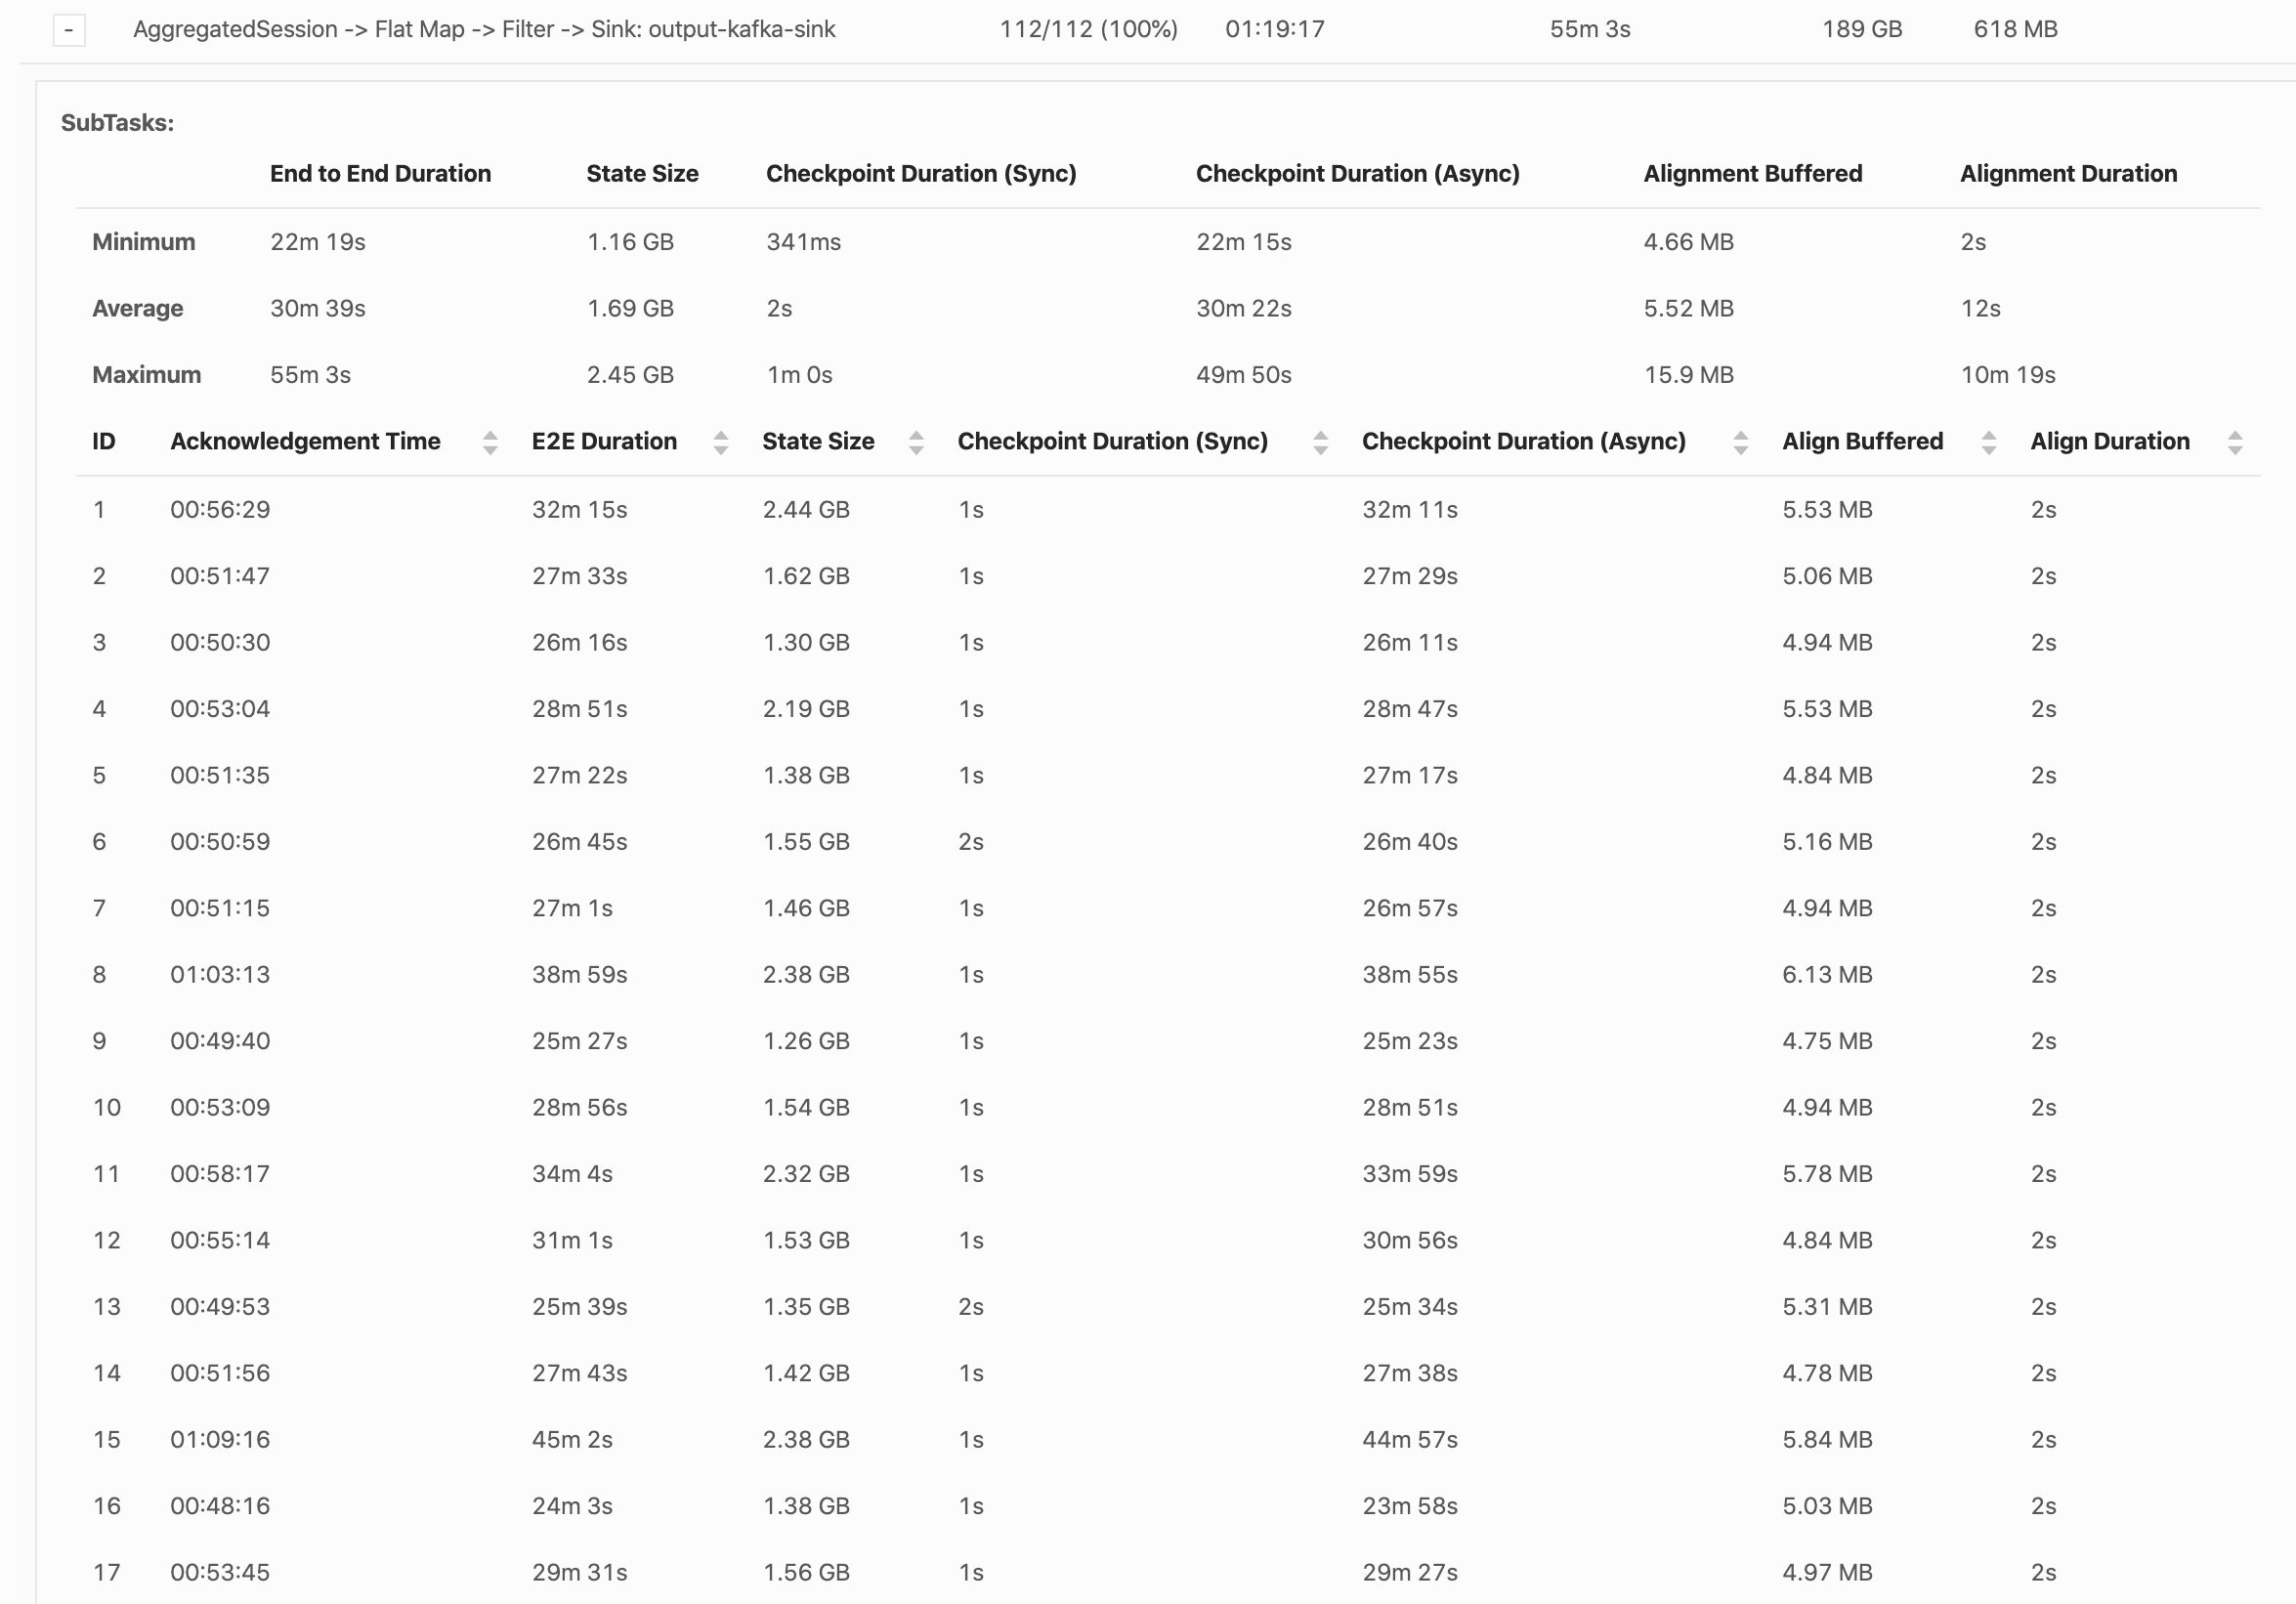Select subtask row with ID 8
Viewport: 2296px width, 1604px height.
point(99,974)
